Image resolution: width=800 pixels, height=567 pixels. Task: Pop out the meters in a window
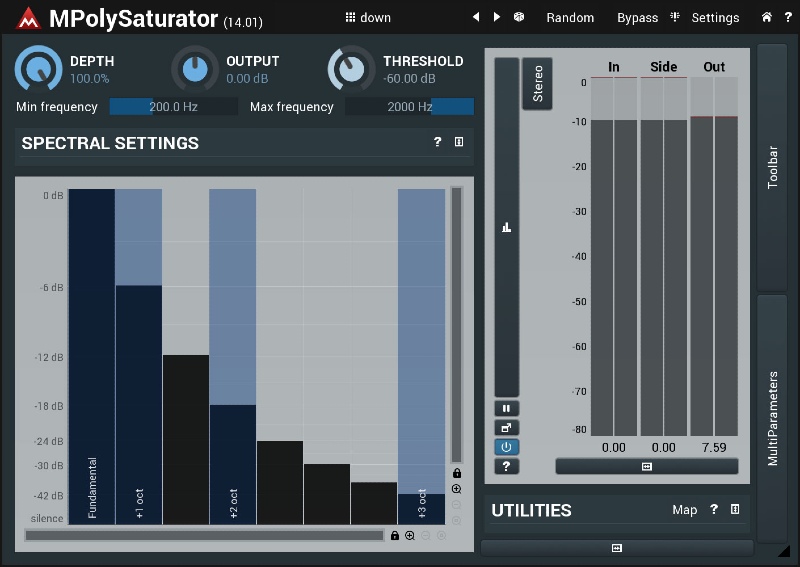(506, 427)
